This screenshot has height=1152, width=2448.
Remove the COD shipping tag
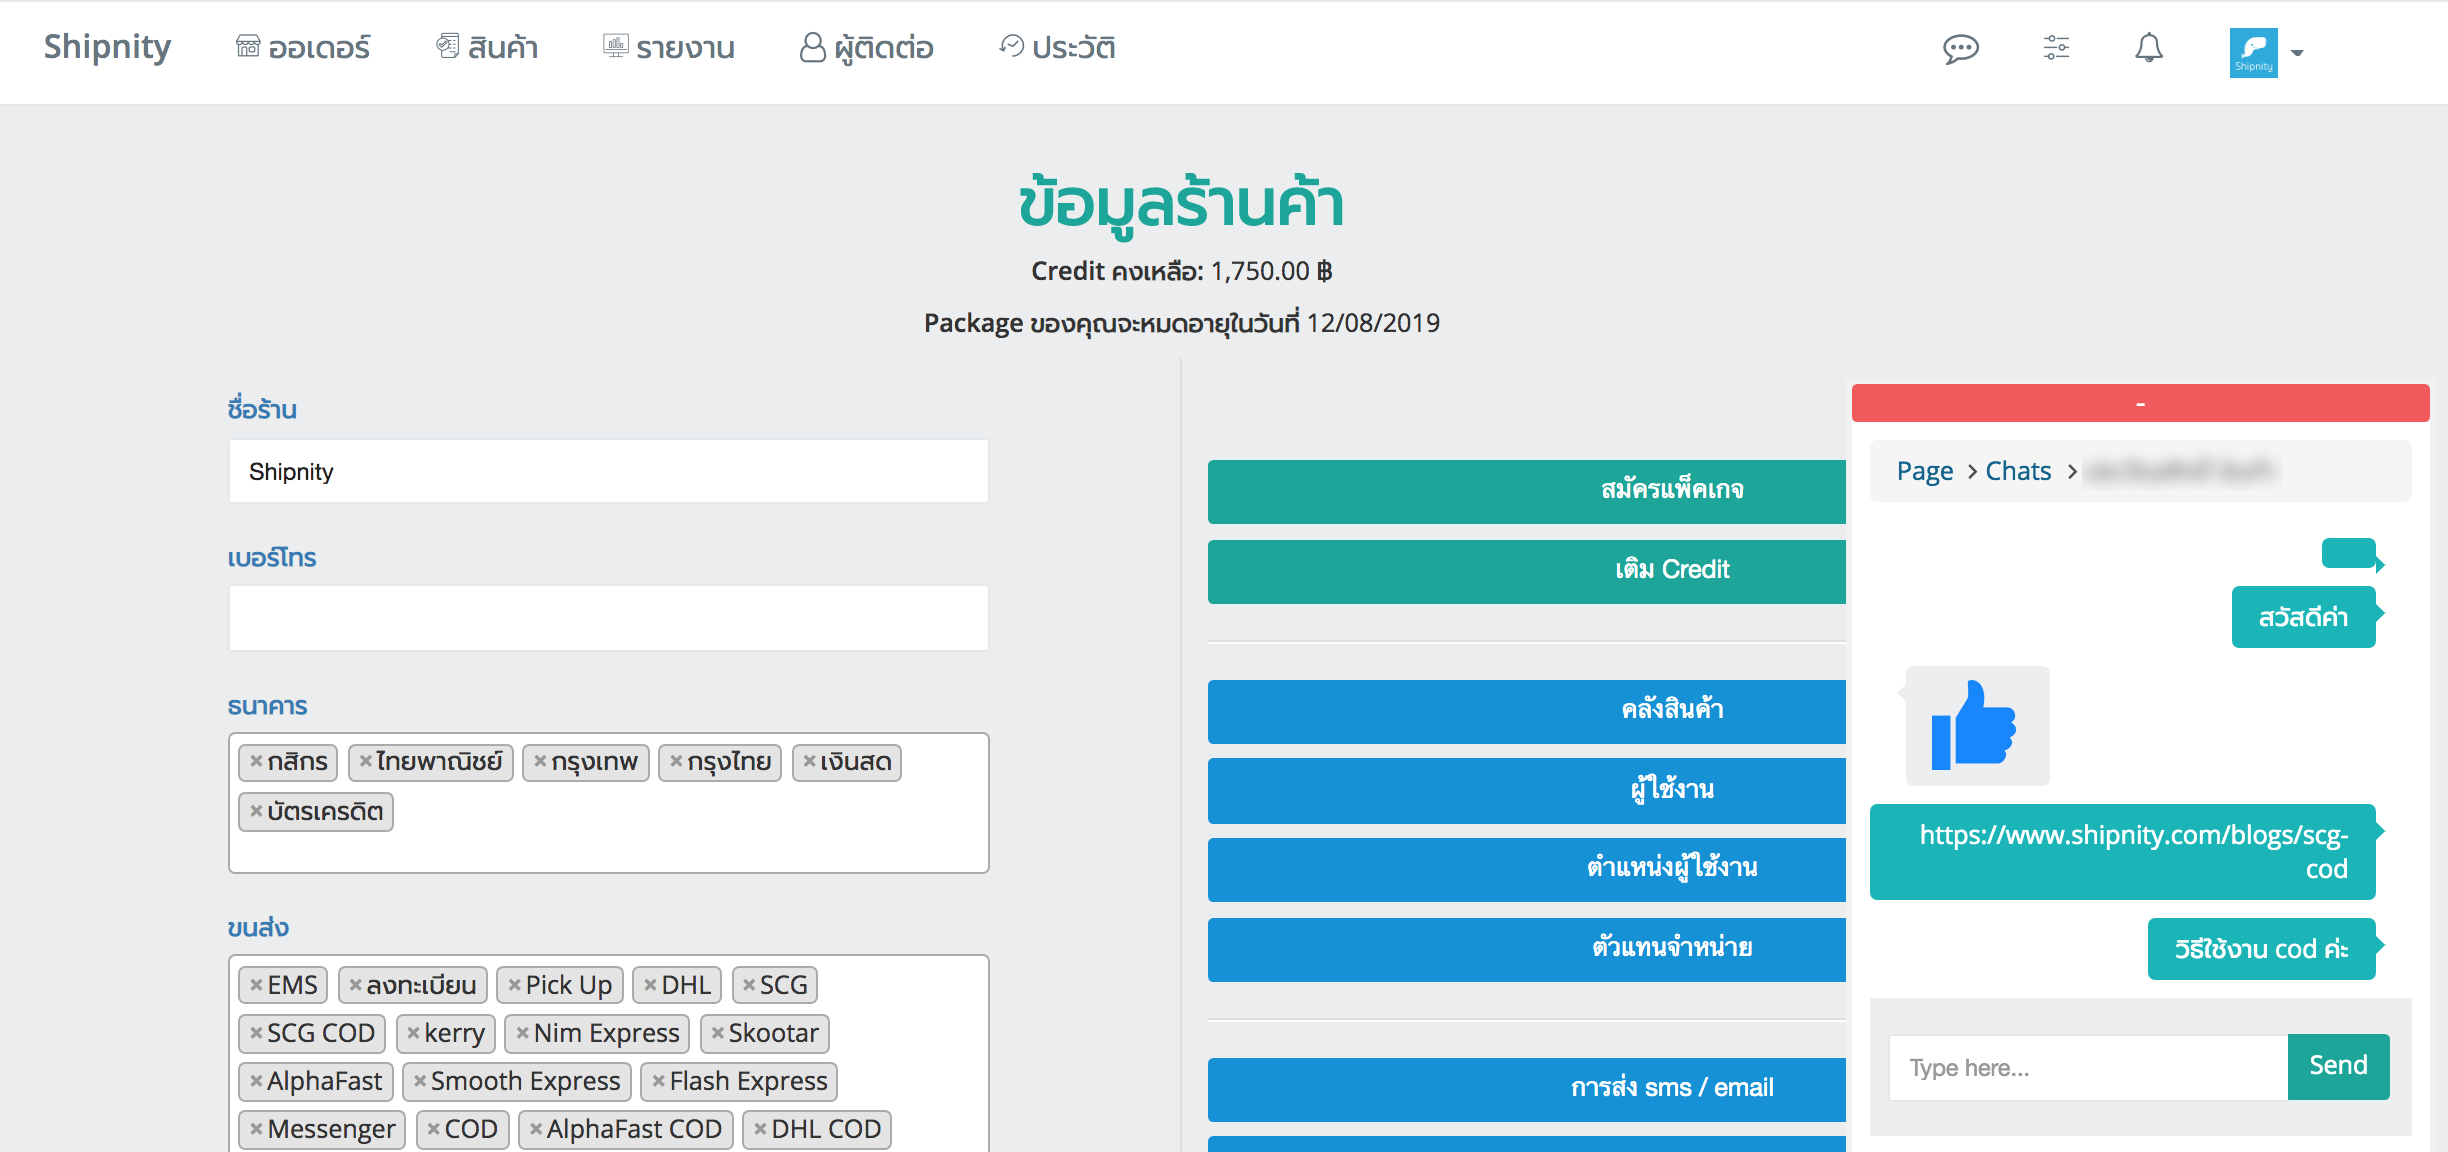click(x=433, y=1129)
